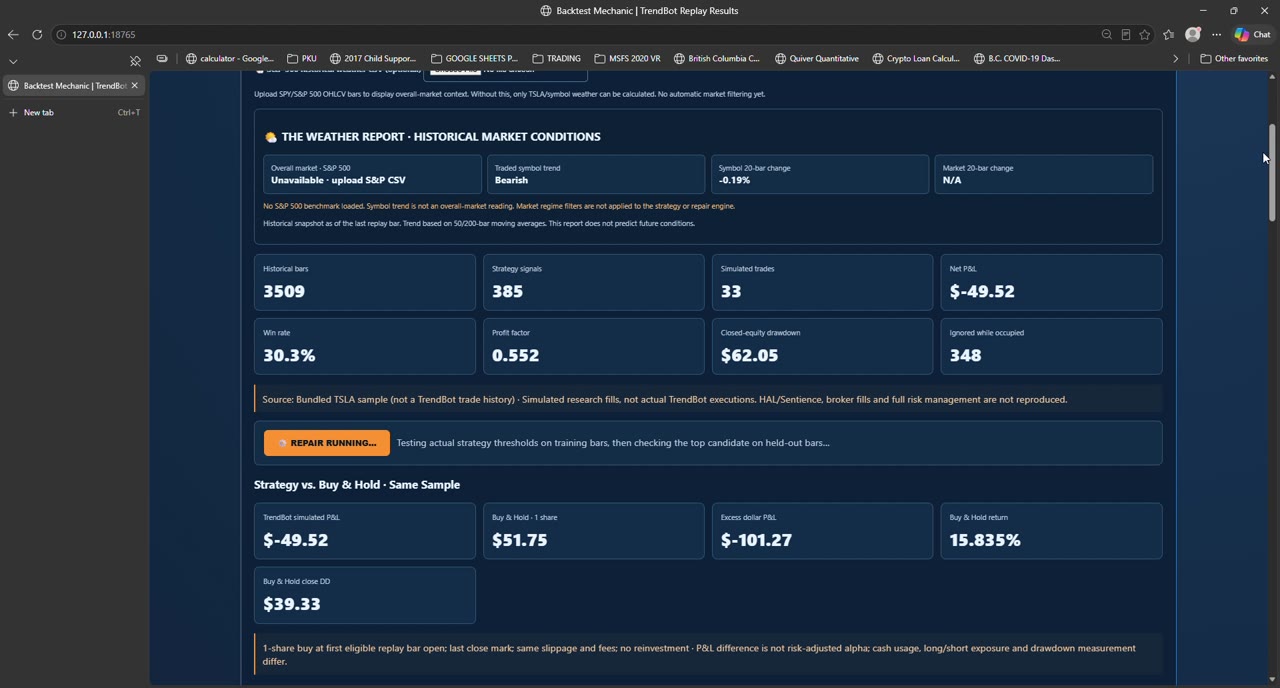Viewport: 1280px width, 688px height.
Task: Select the Excess dollar P&L $-101.27 value
Action: click(756, 540)
